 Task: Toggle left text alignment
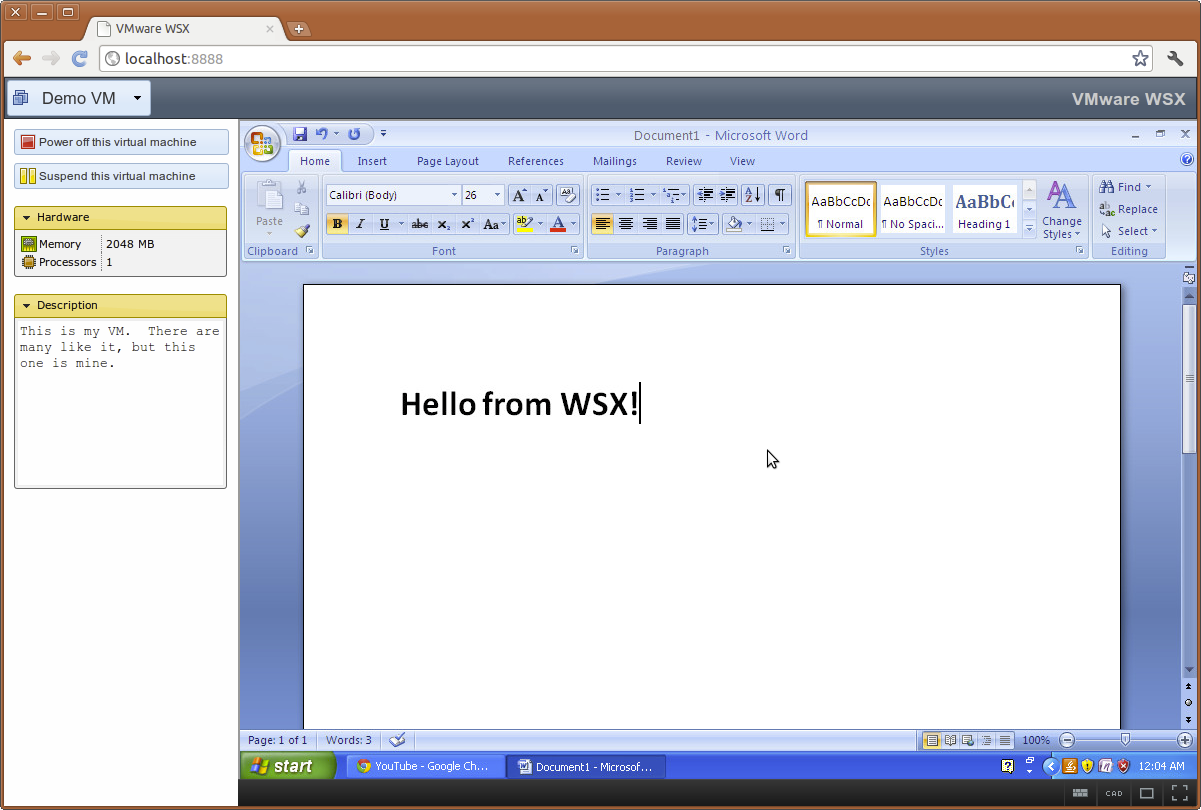602,224
